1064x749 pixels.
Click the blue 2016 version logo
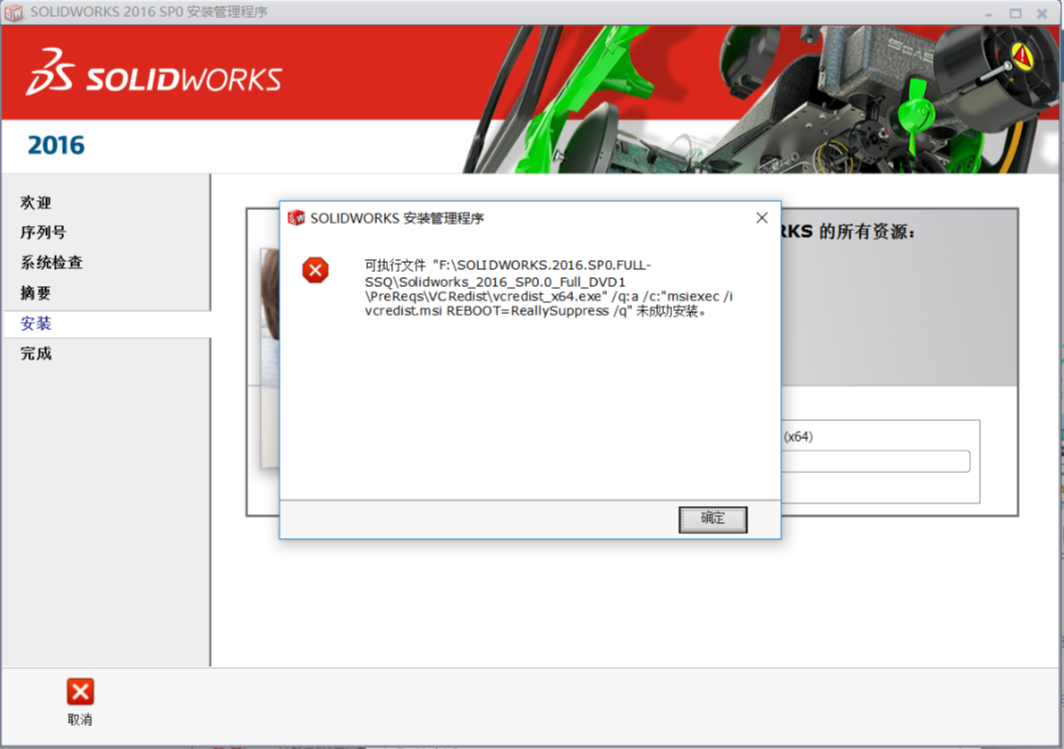pyautogui.click(x=54, y=144)
